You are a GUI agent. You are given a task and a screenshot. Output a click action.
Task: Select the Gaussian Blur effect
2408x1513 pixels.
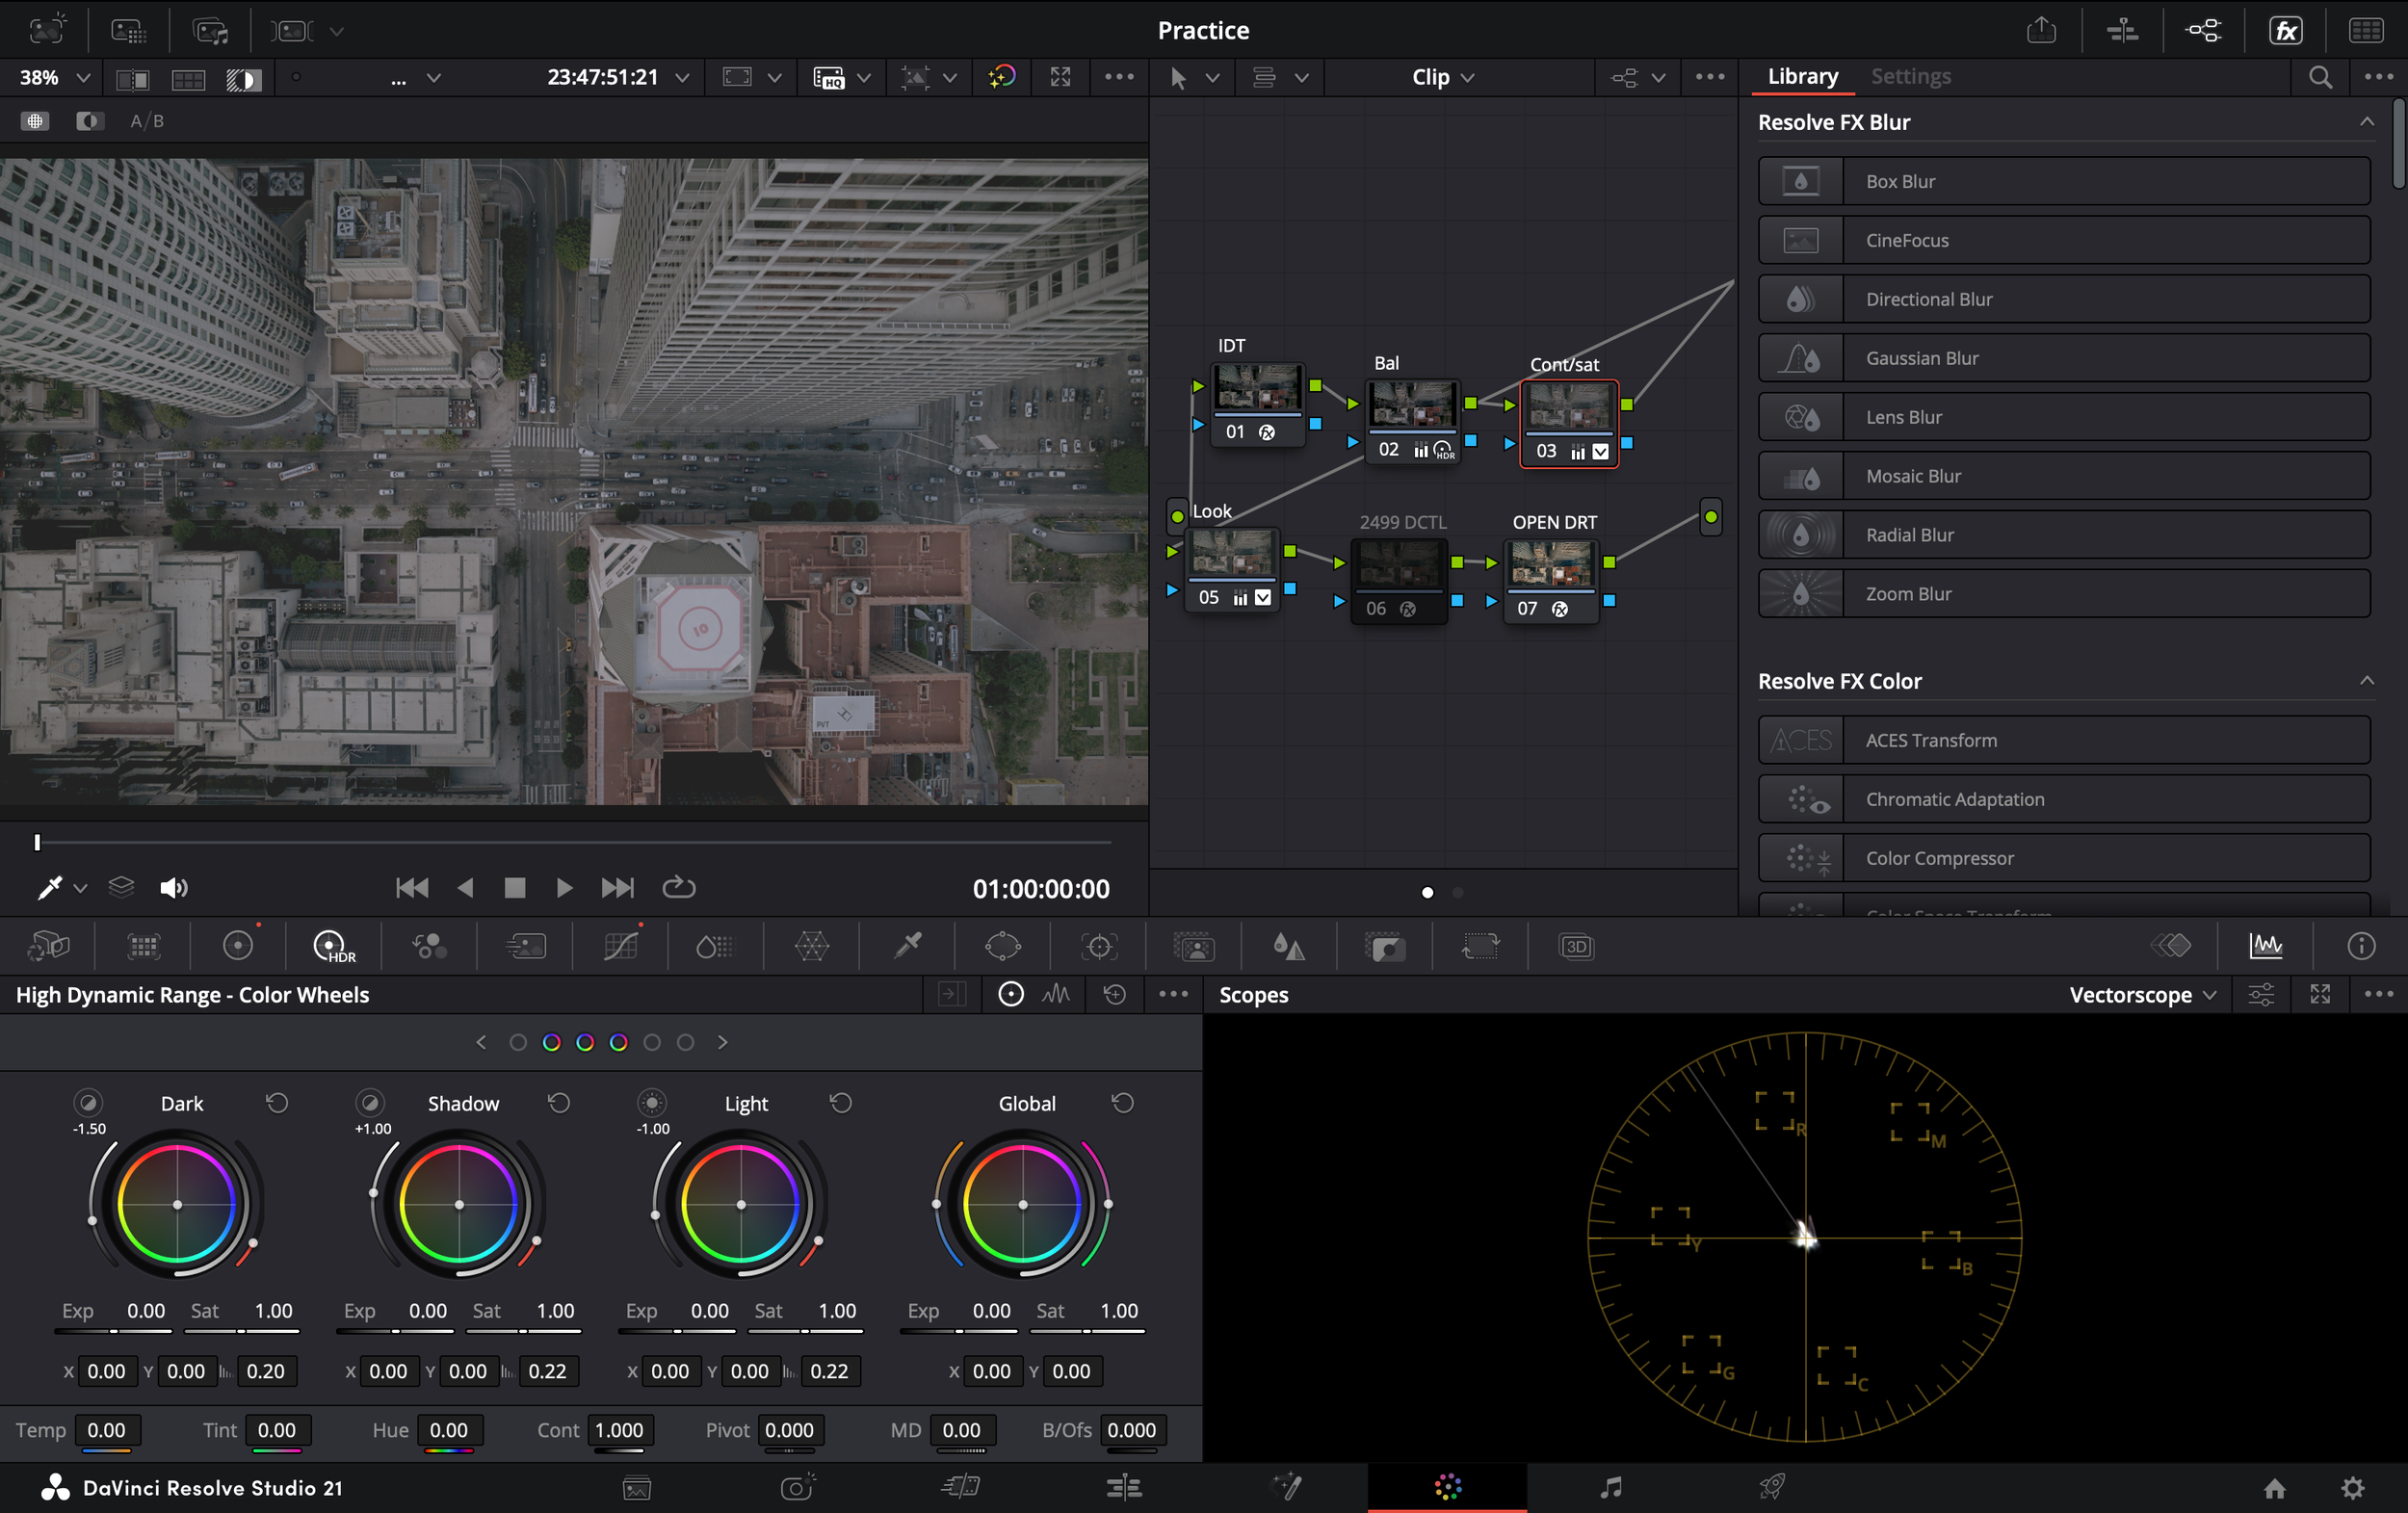[x=2064, y=358]
